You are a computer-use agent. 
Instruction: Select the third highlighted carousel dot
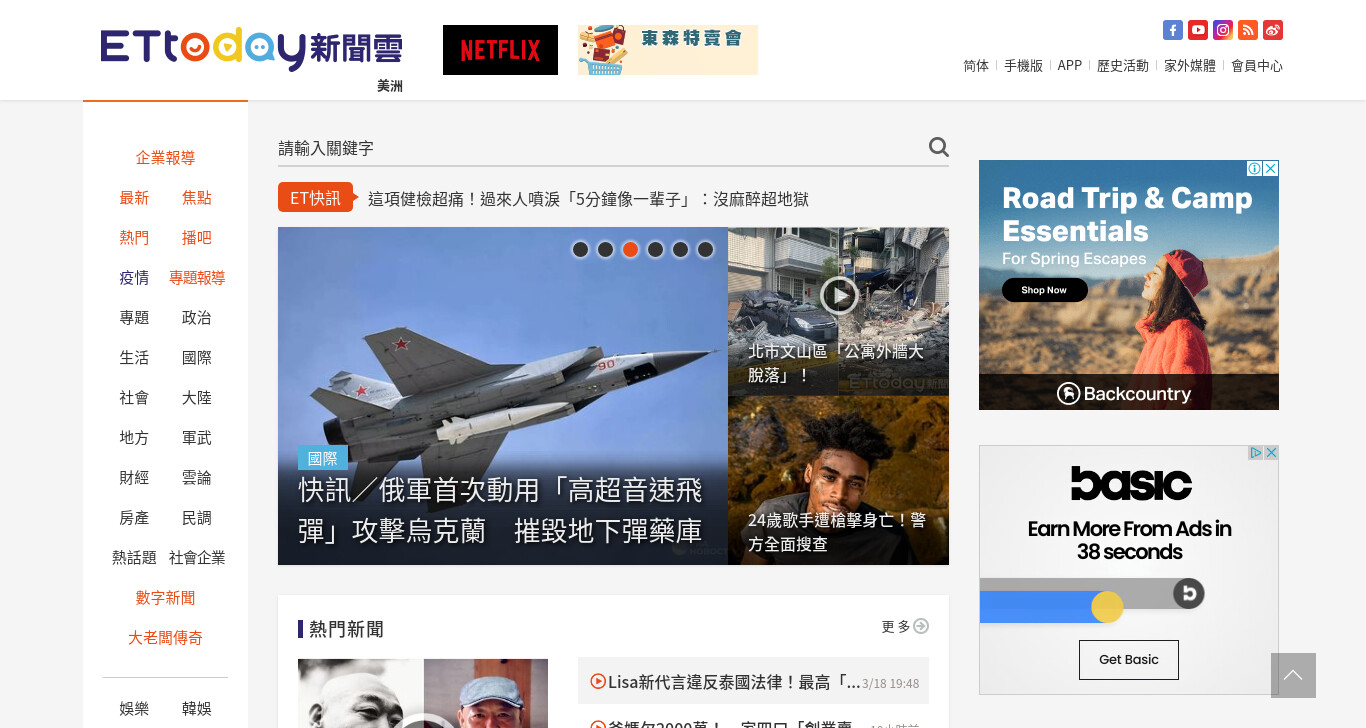coord(630,249)
